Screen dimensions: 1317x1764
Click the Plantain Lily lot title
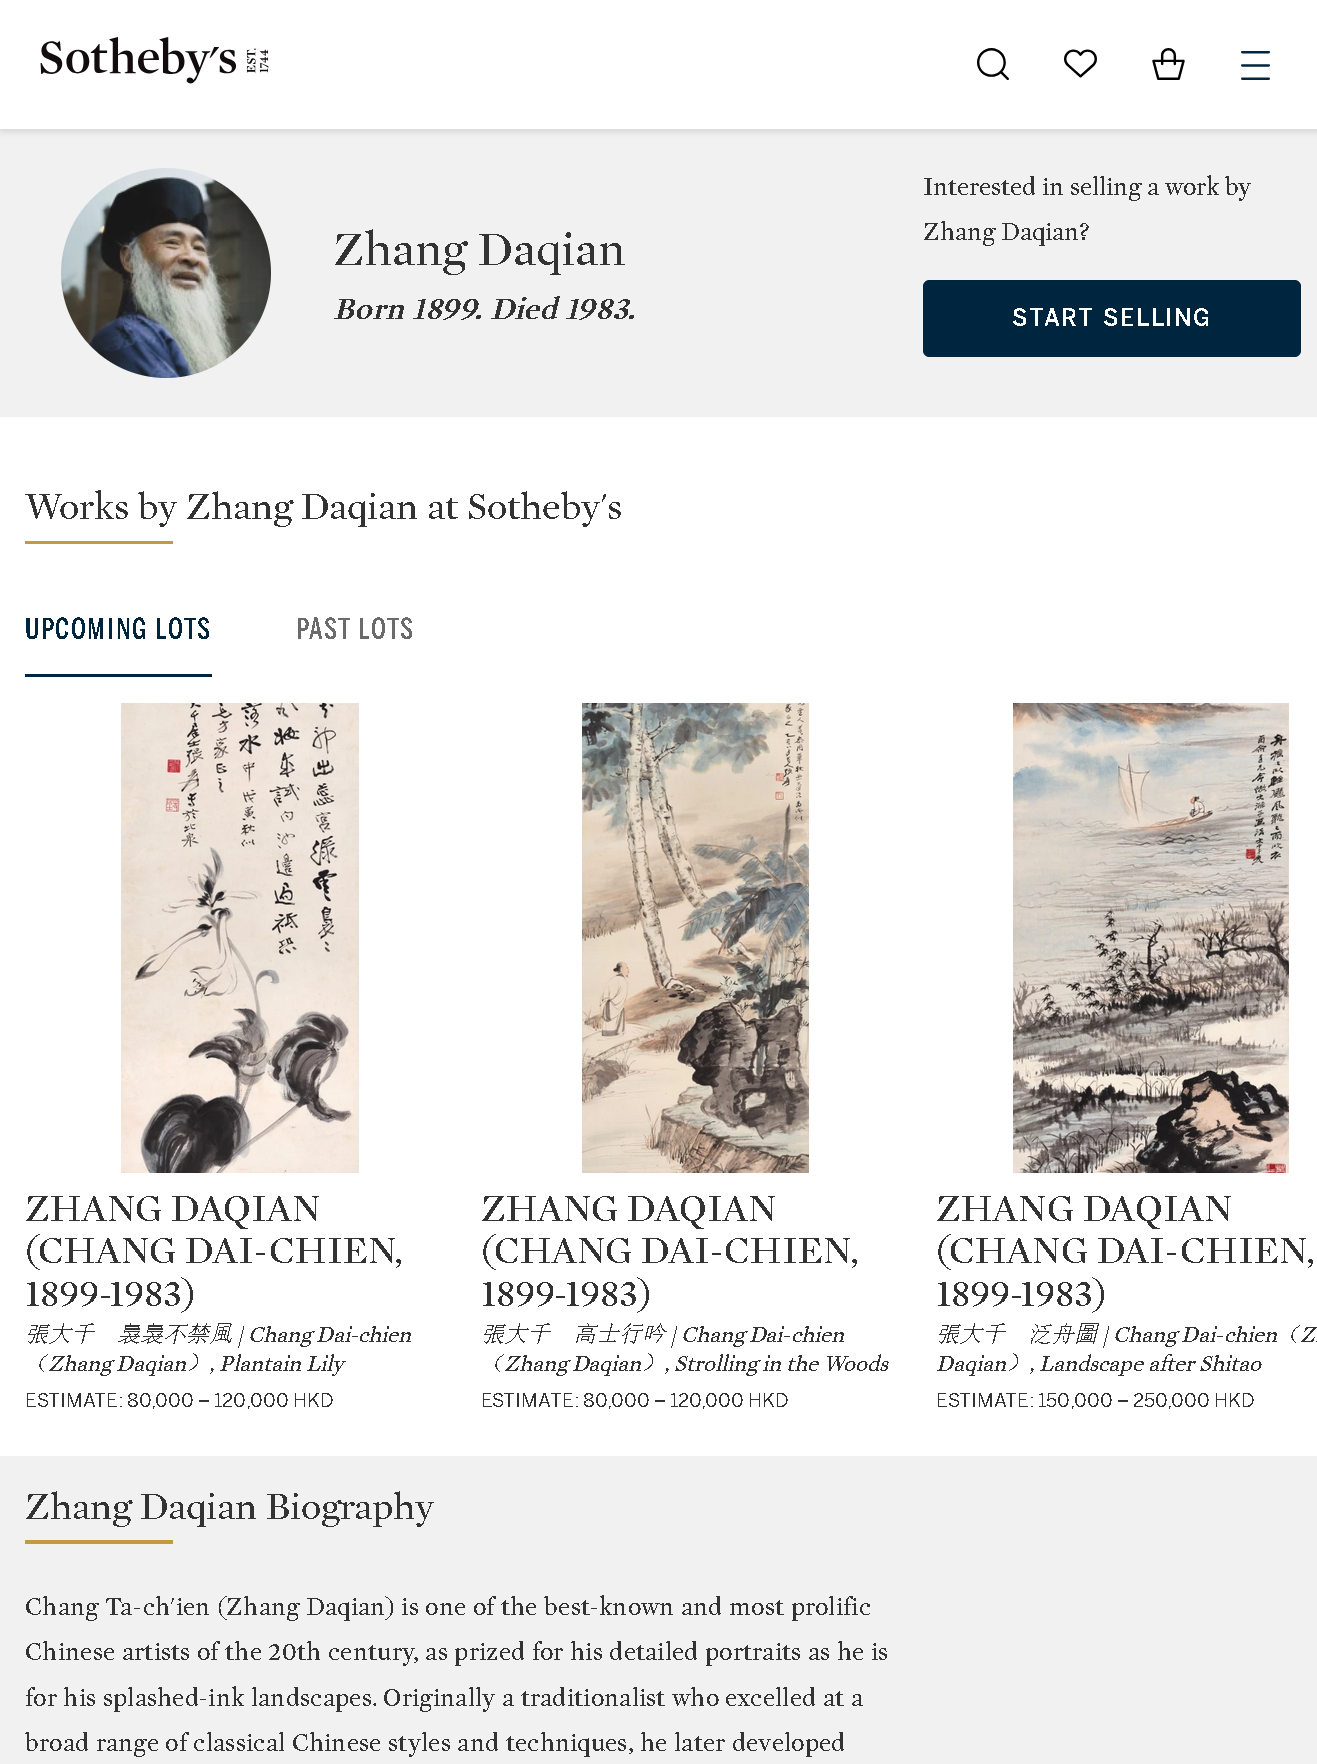tap(219, 1349)
